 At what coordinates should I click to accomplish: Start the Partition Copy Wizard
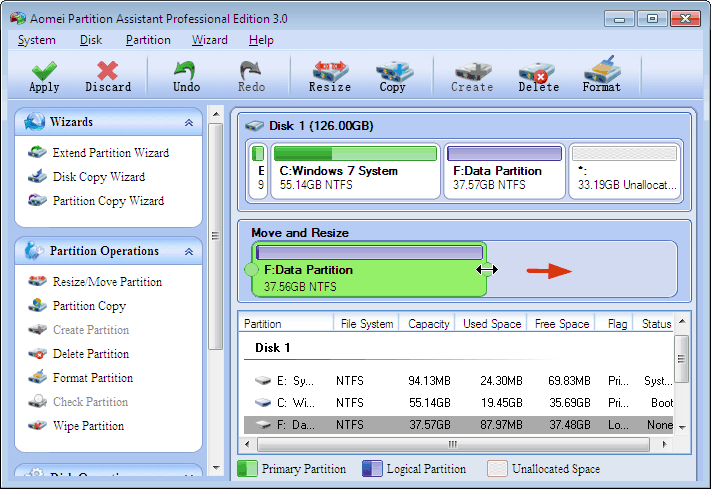[x=108, y=201]
